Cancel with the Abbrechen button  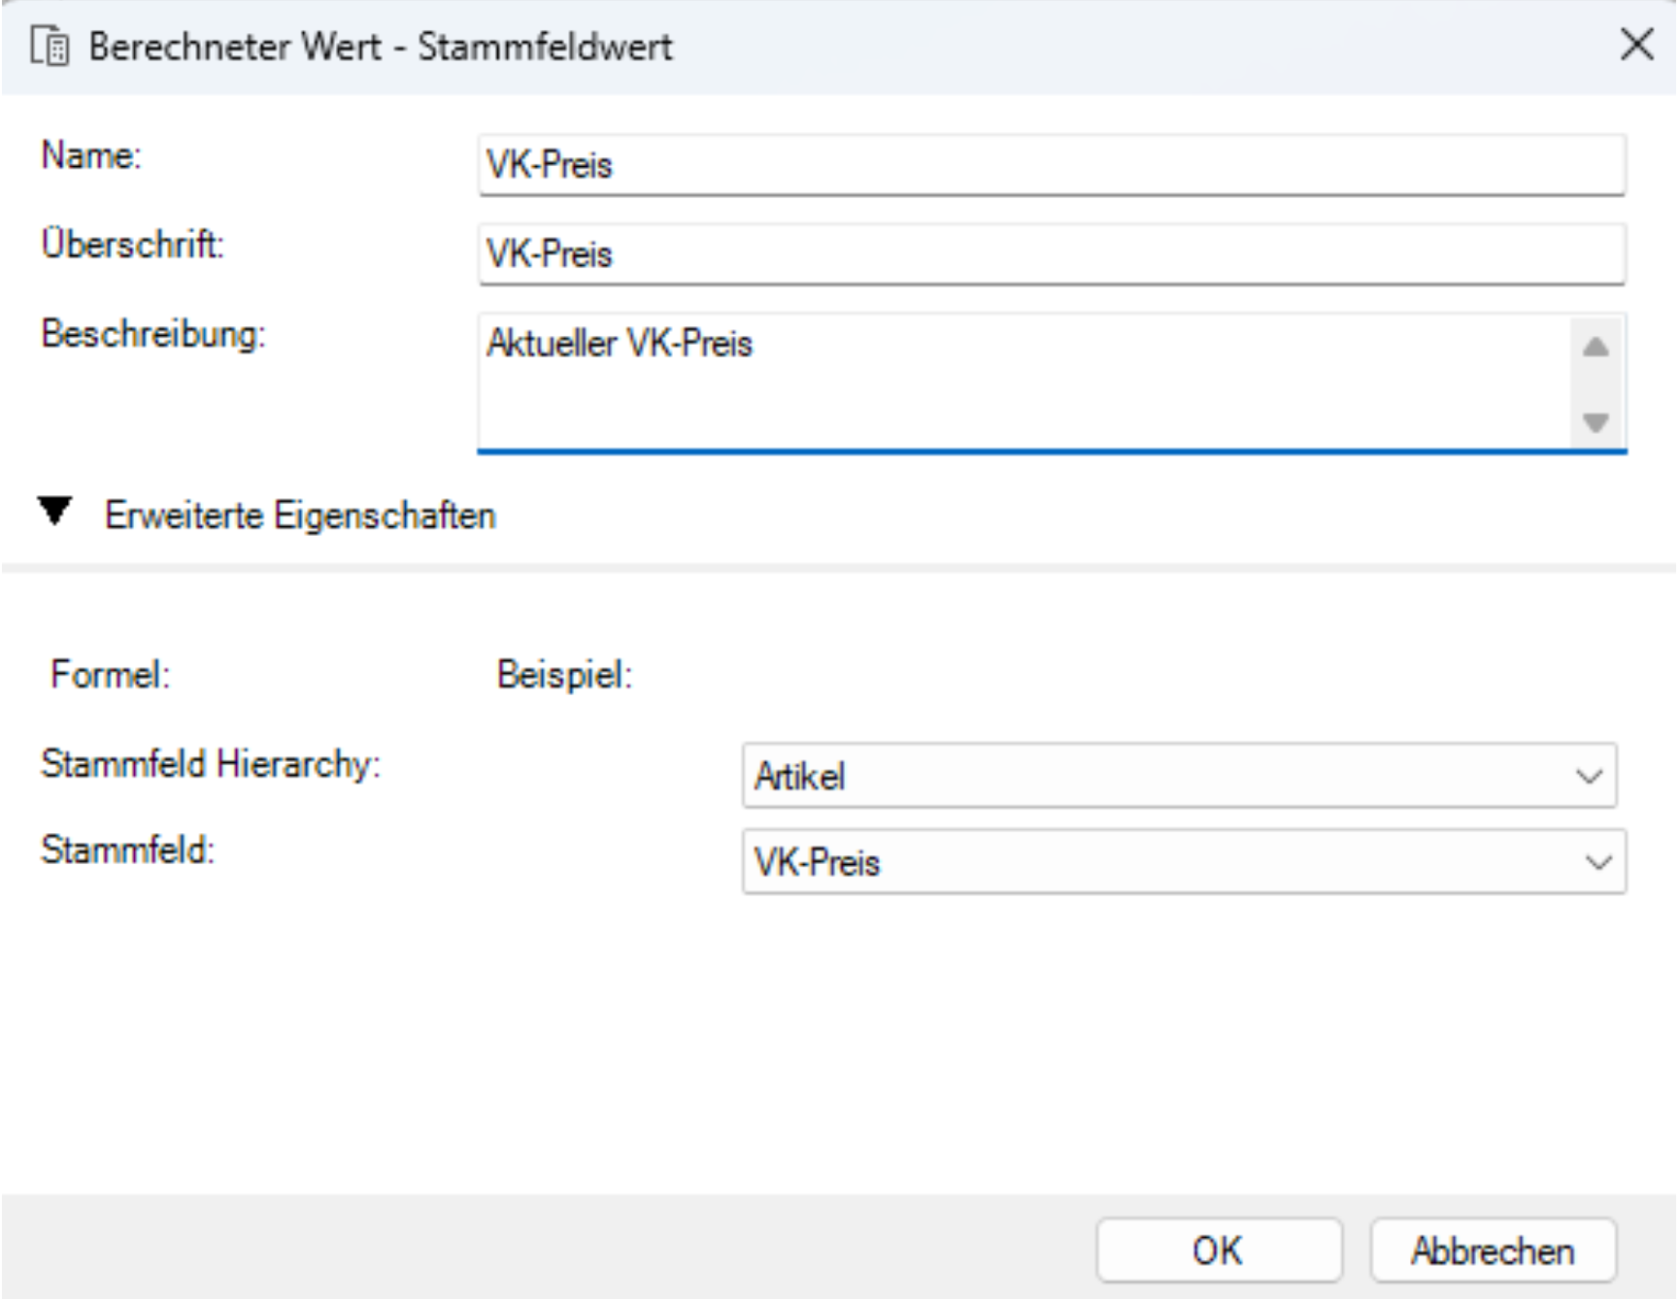pos(1493,1250)
